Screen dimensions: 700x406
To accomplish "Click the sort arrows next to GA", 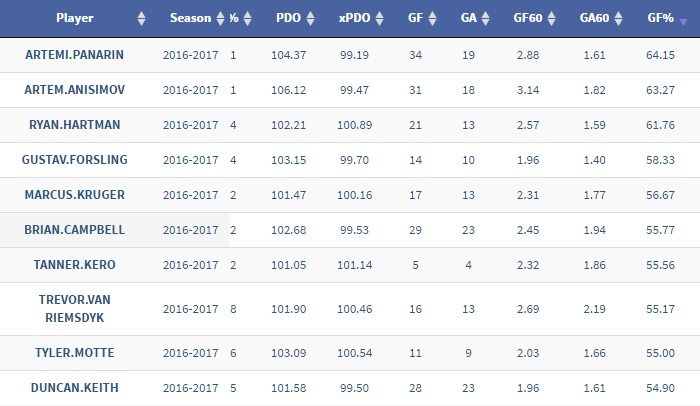I will click(485, 19).
